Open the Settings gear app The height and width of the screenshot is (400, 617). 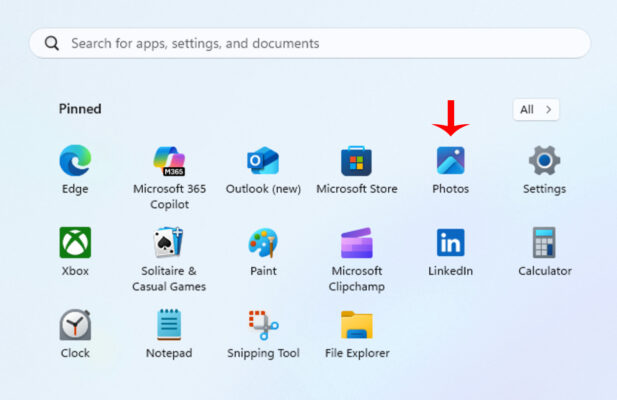(544, 161)
